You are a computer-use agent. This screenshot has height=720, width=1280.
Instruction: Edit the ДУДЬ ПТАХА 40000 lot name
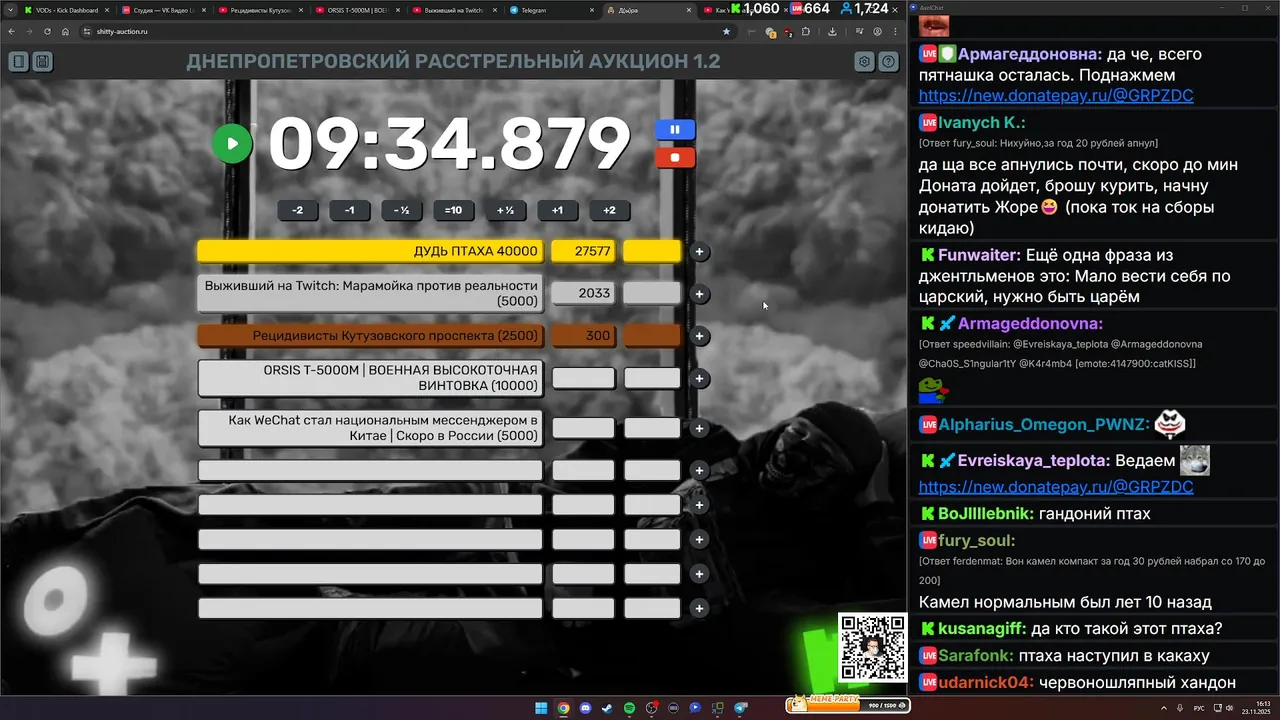pyautogui.click(x=370, y=251)
